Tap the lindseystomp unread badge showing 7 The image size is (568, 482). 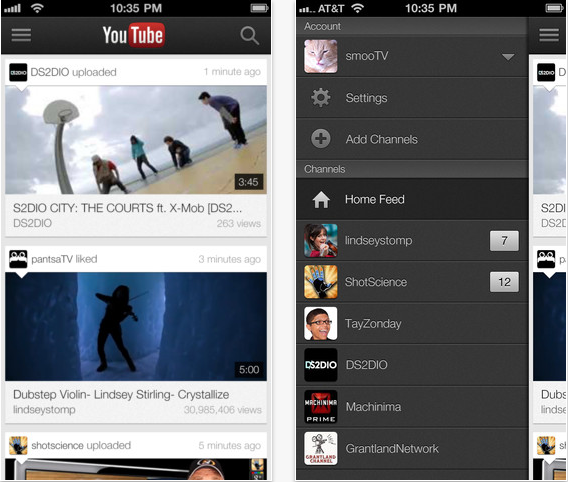pos(504,240)
